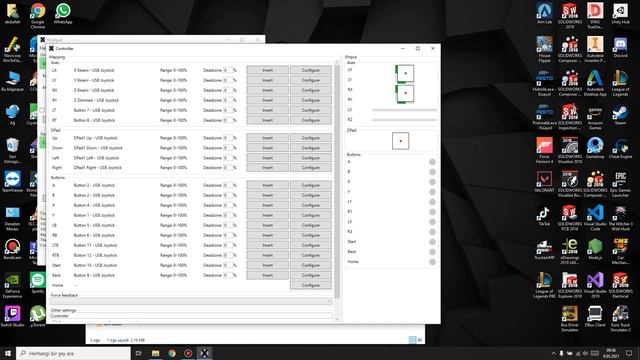Open TikTok desktop shortcut
This screenshot has height=360, width=640.
pos(544,216)
